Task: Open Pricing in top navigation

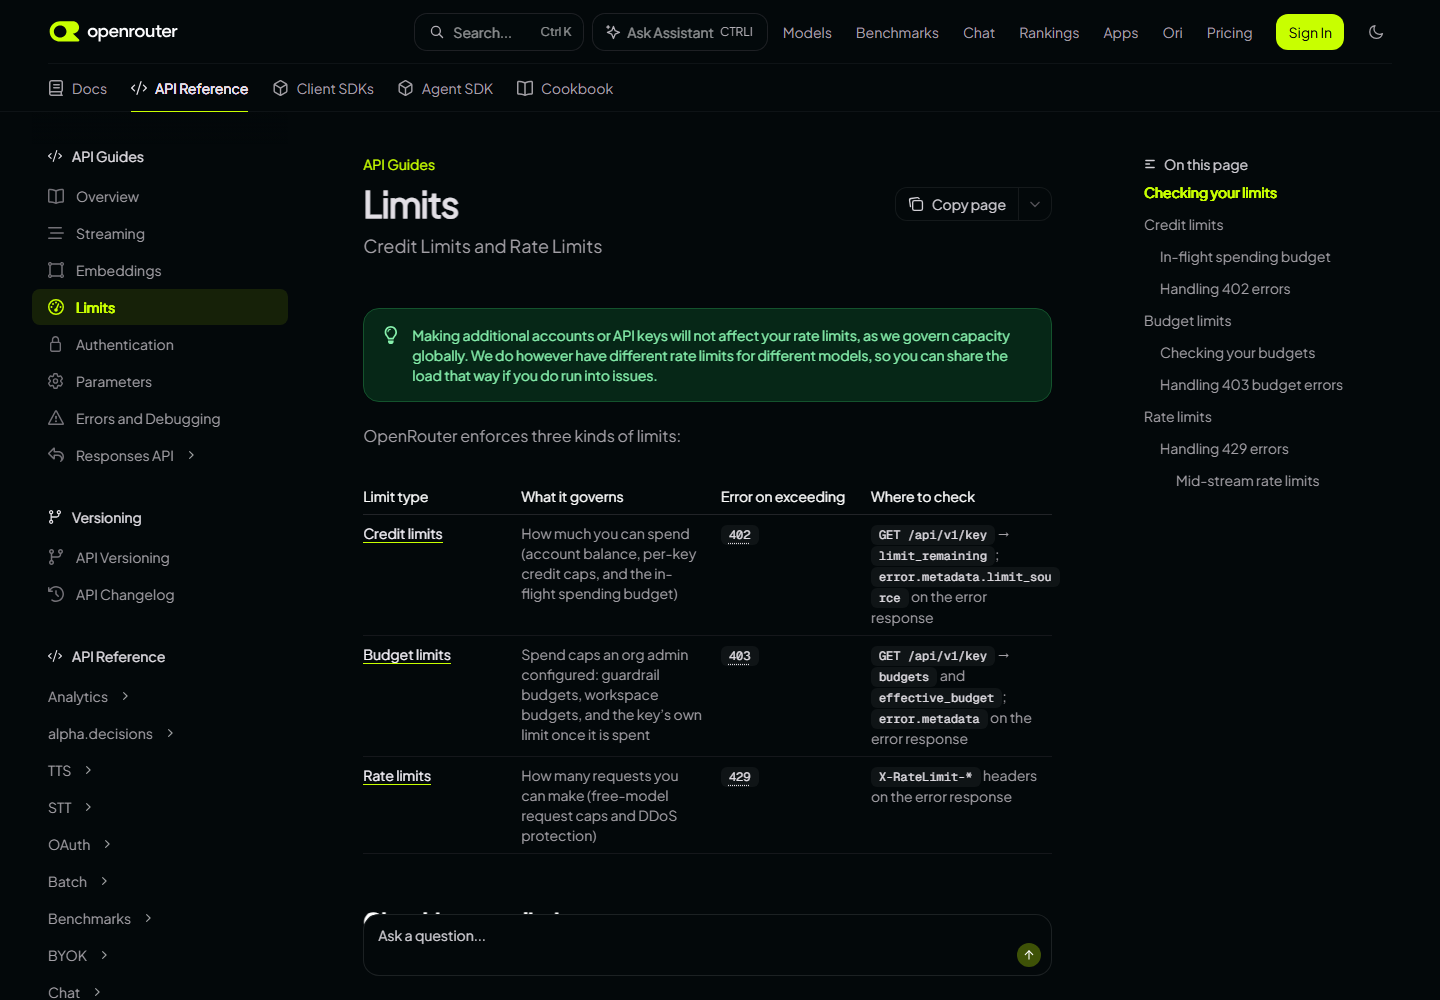Action: (x=1229, y=32)
